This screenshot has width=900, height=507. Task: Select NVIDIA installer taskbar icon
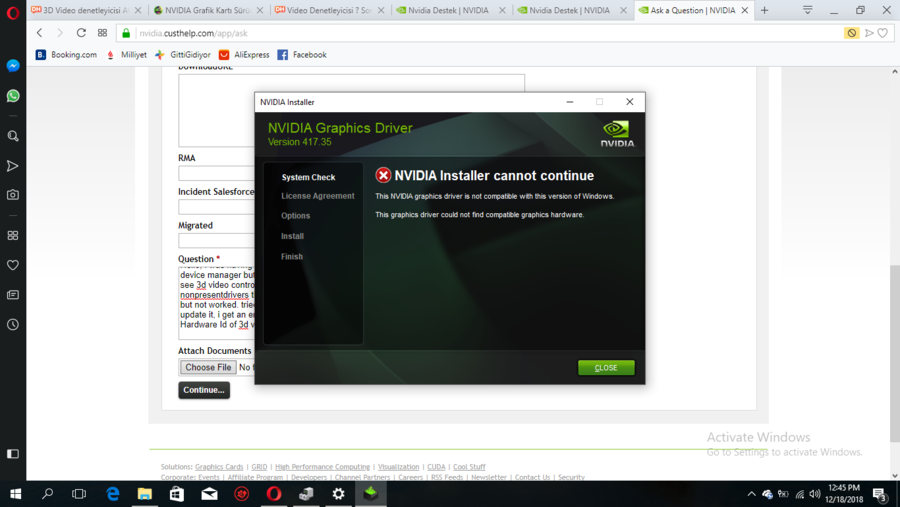click(x=371, y=494)
